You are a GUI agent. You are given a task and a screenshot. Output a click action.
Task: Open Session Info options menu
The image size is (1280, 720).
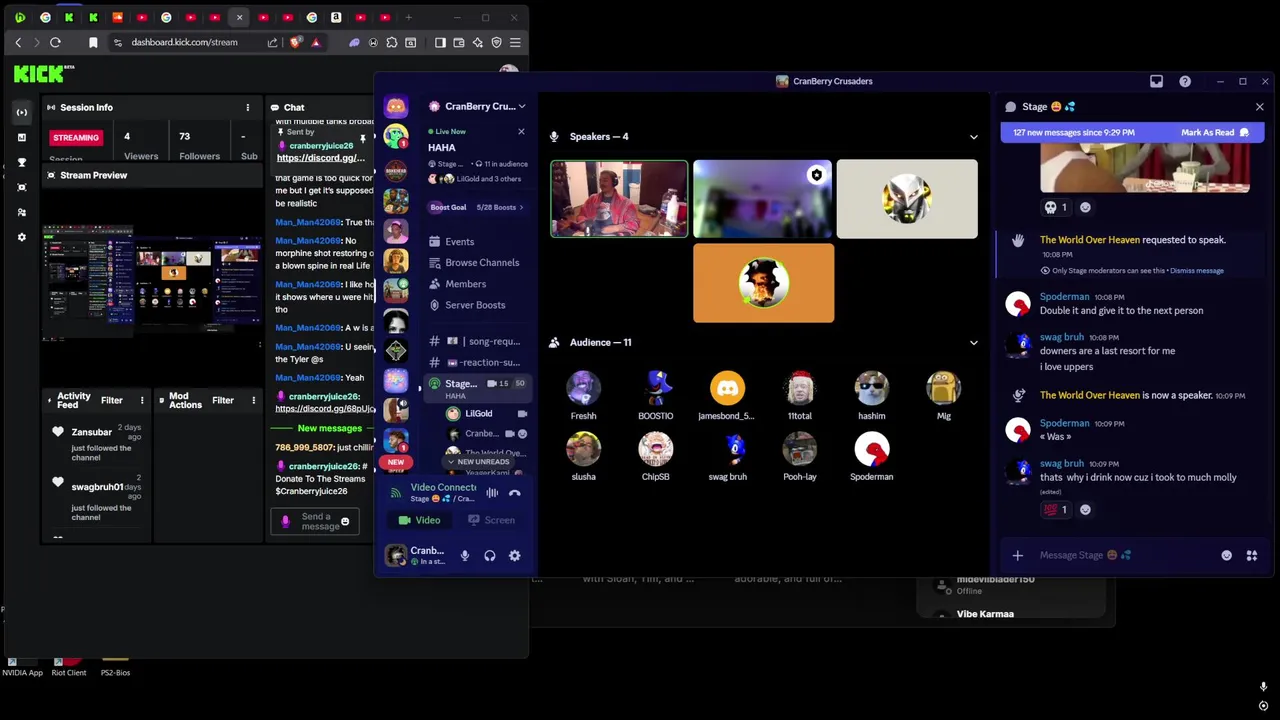247,108
